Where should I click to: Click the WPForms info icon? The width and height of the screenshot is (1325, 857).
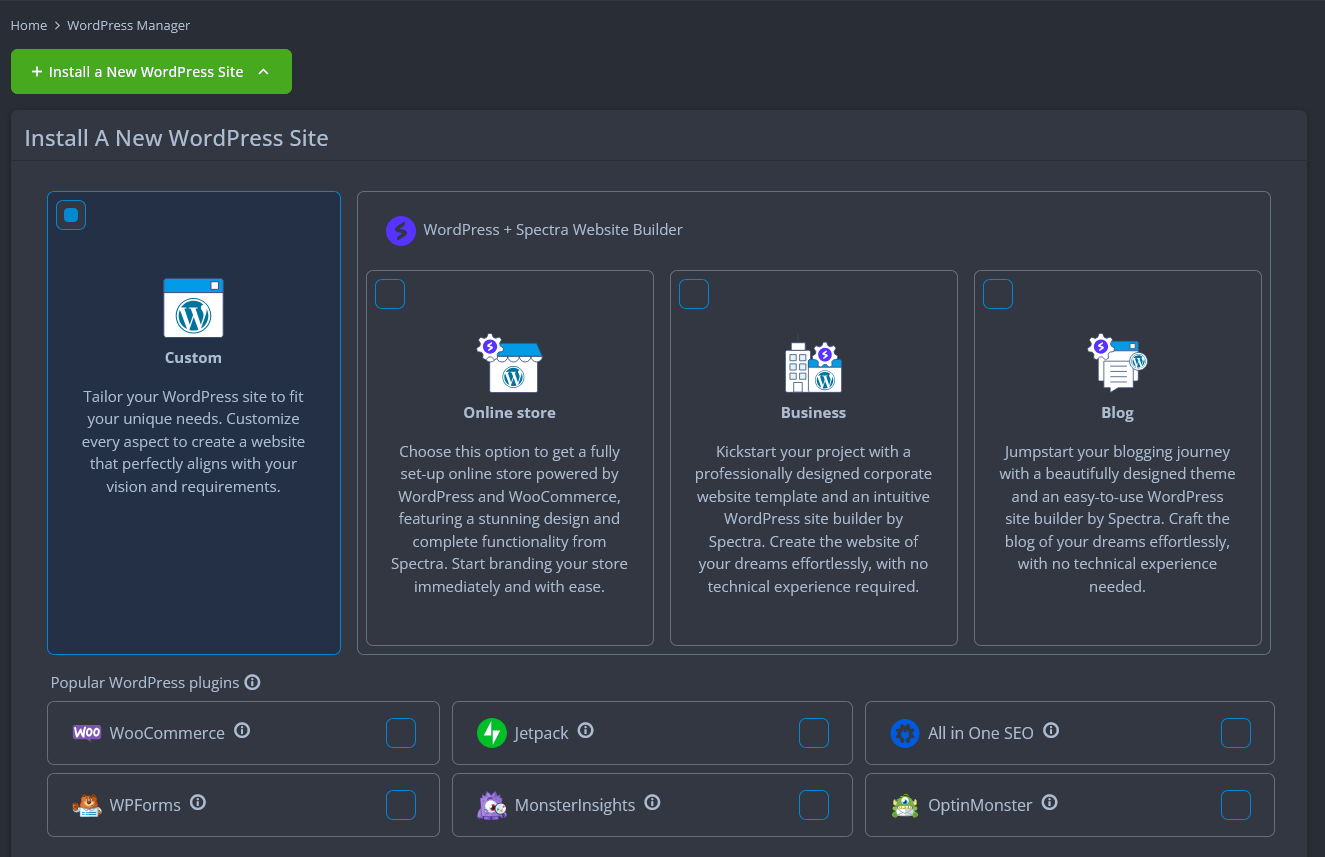click(x=198, y=803)
